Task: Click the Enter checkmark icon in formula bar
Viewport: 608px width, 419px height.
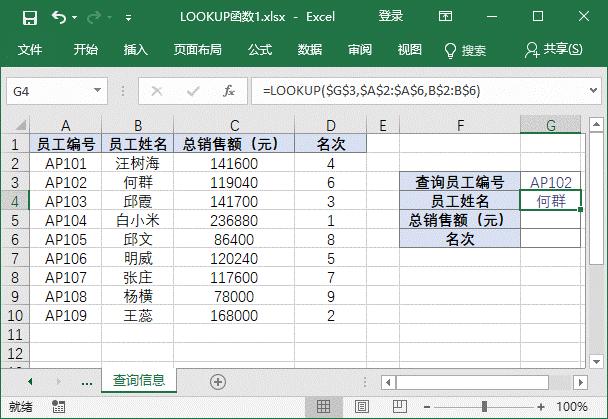Action: click(x=193, y=91)
